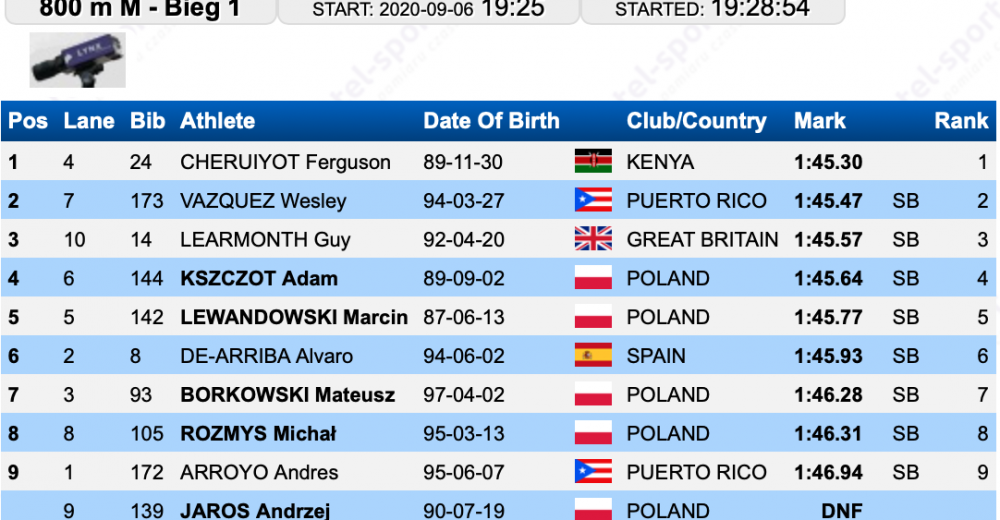Click the Date Of Birth column header
This screenshot has width=1000, height=520.
tap(491, 121)
